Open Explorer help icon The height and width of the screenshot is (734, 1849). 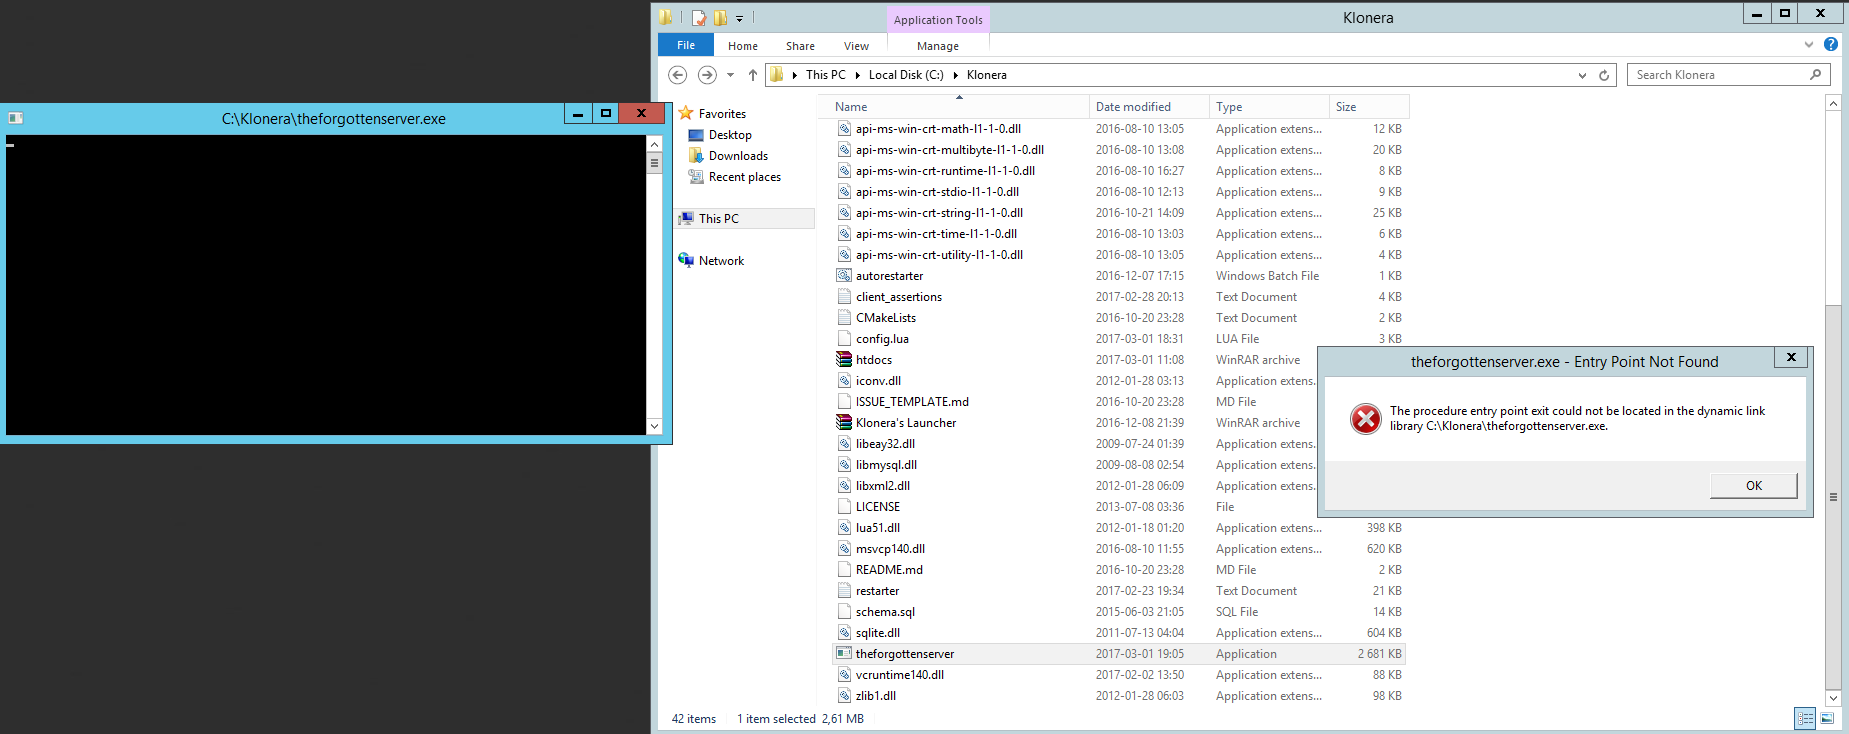1830,44
